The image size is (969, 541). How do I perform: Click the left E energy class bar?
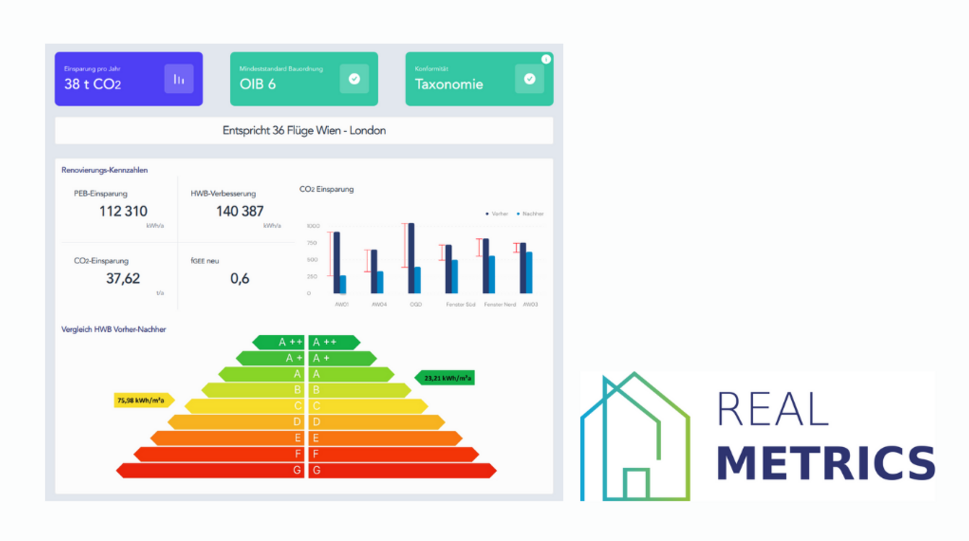[227, 438]
